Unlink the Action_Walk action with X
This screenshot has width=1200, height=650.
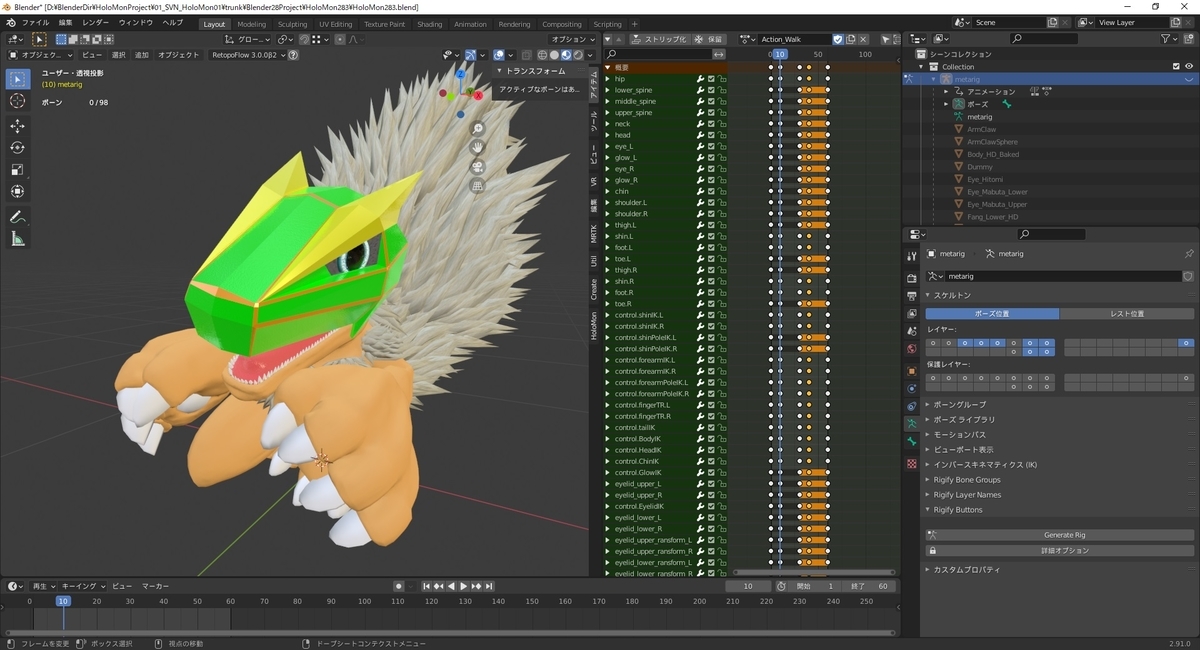coord(863,39)
